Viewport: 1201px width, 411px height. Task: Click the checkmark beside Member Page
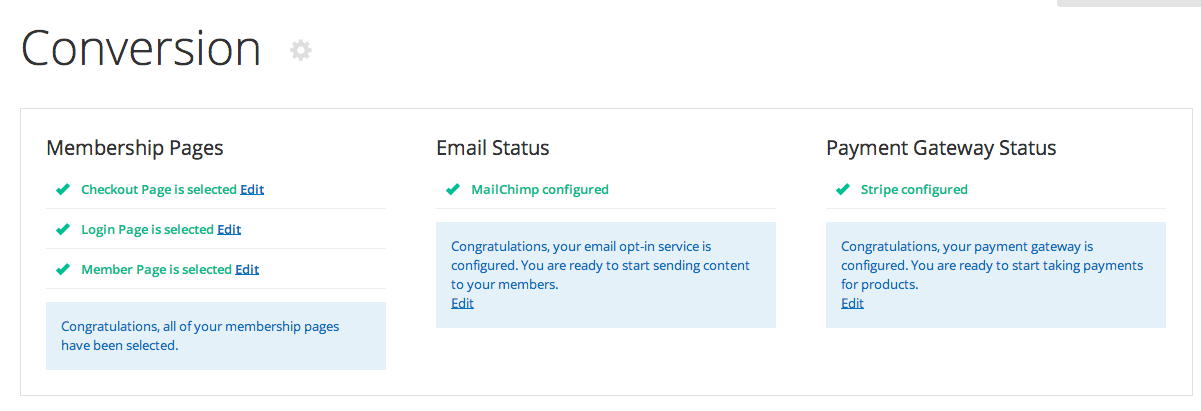tap(62, 269)
